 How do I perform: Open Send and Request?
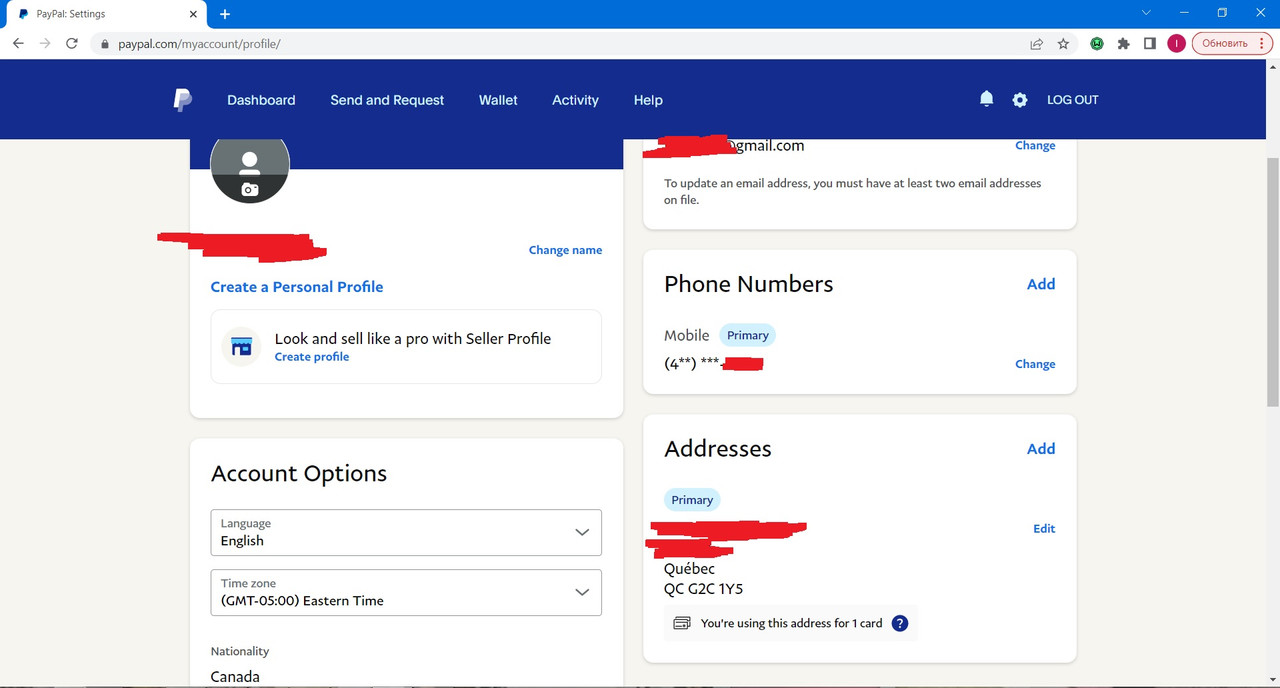pyautogui.click(x=387, y=100)
